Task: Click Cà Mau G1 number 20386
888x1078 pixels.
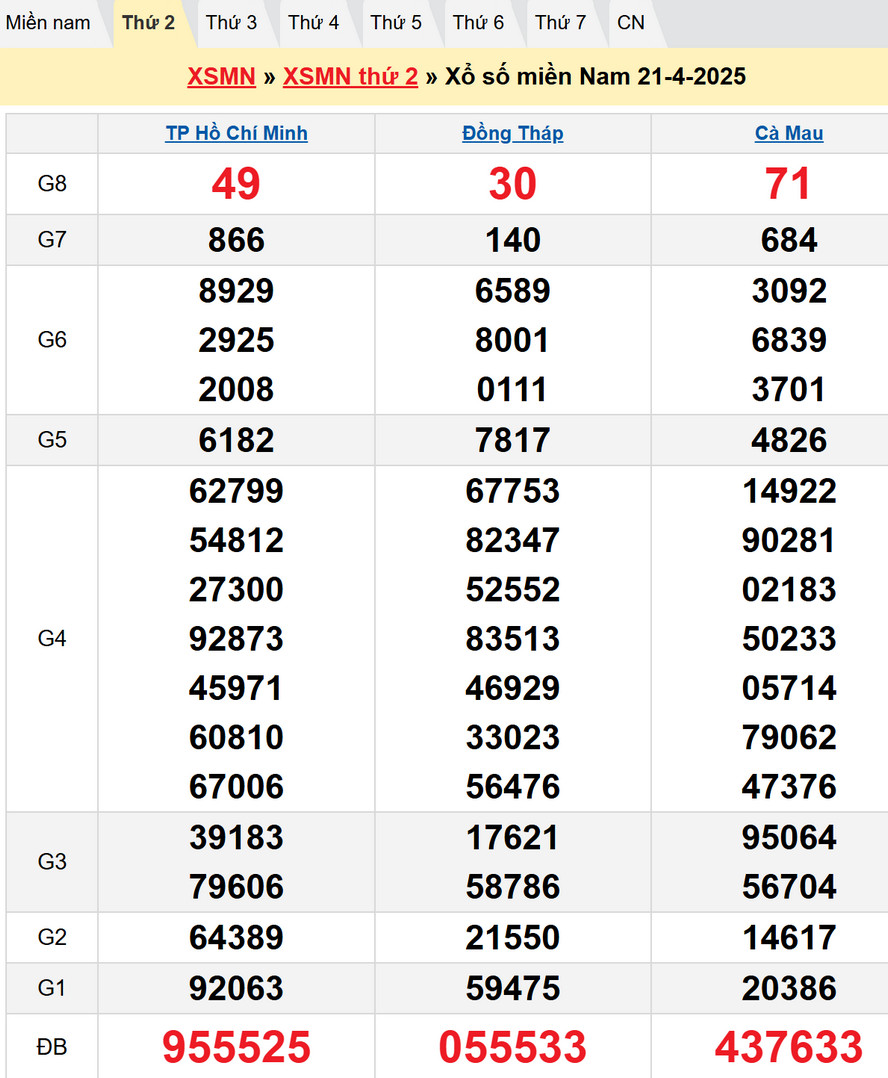Action: [789, 989]
